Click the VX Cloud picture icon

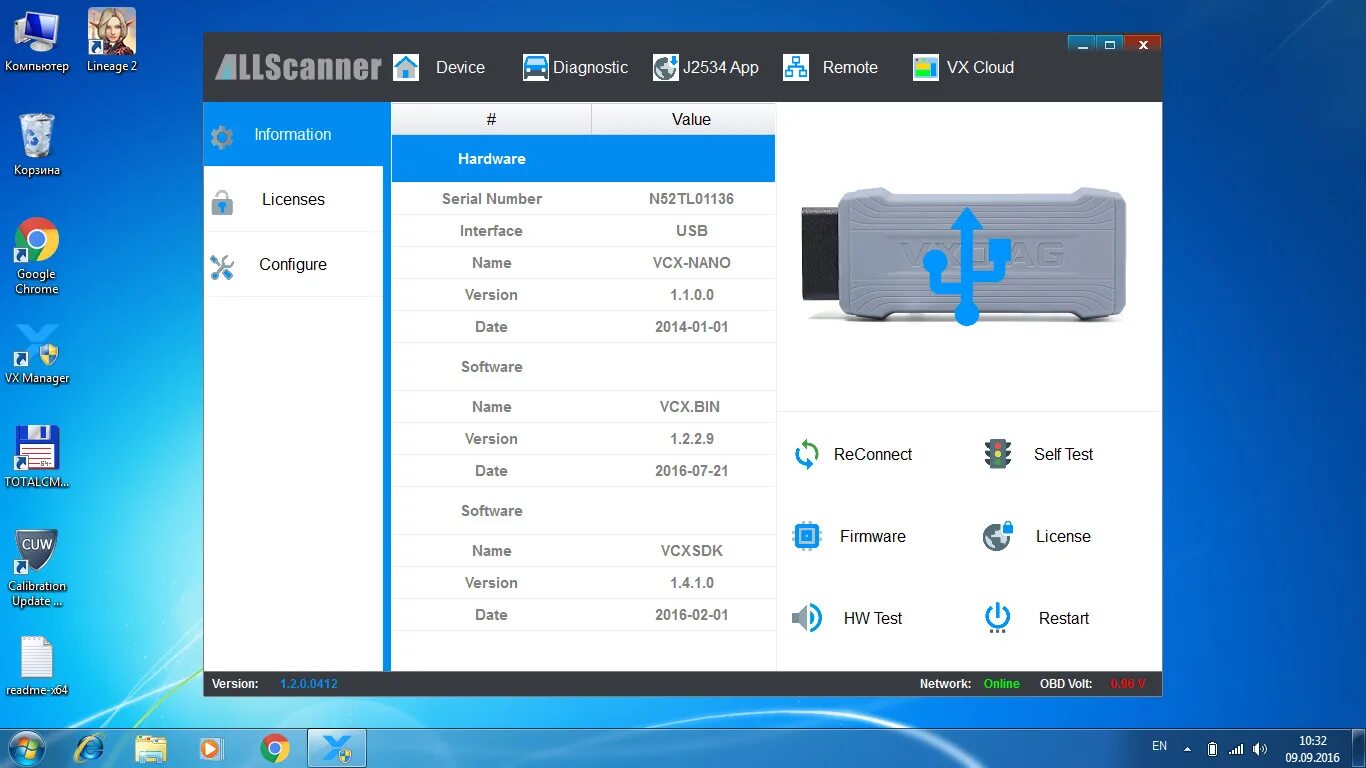[x=926, y=67]
